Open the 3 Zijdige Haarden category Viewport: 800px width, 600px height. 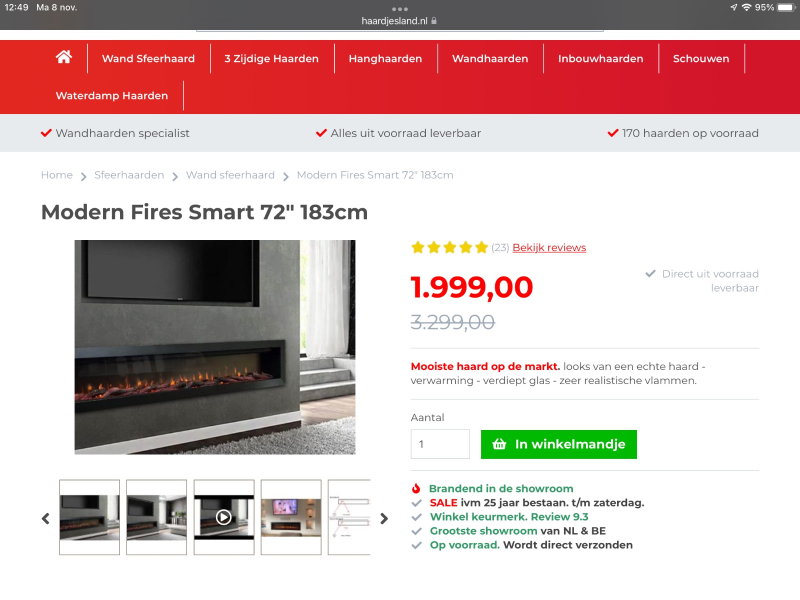(271, 59)
